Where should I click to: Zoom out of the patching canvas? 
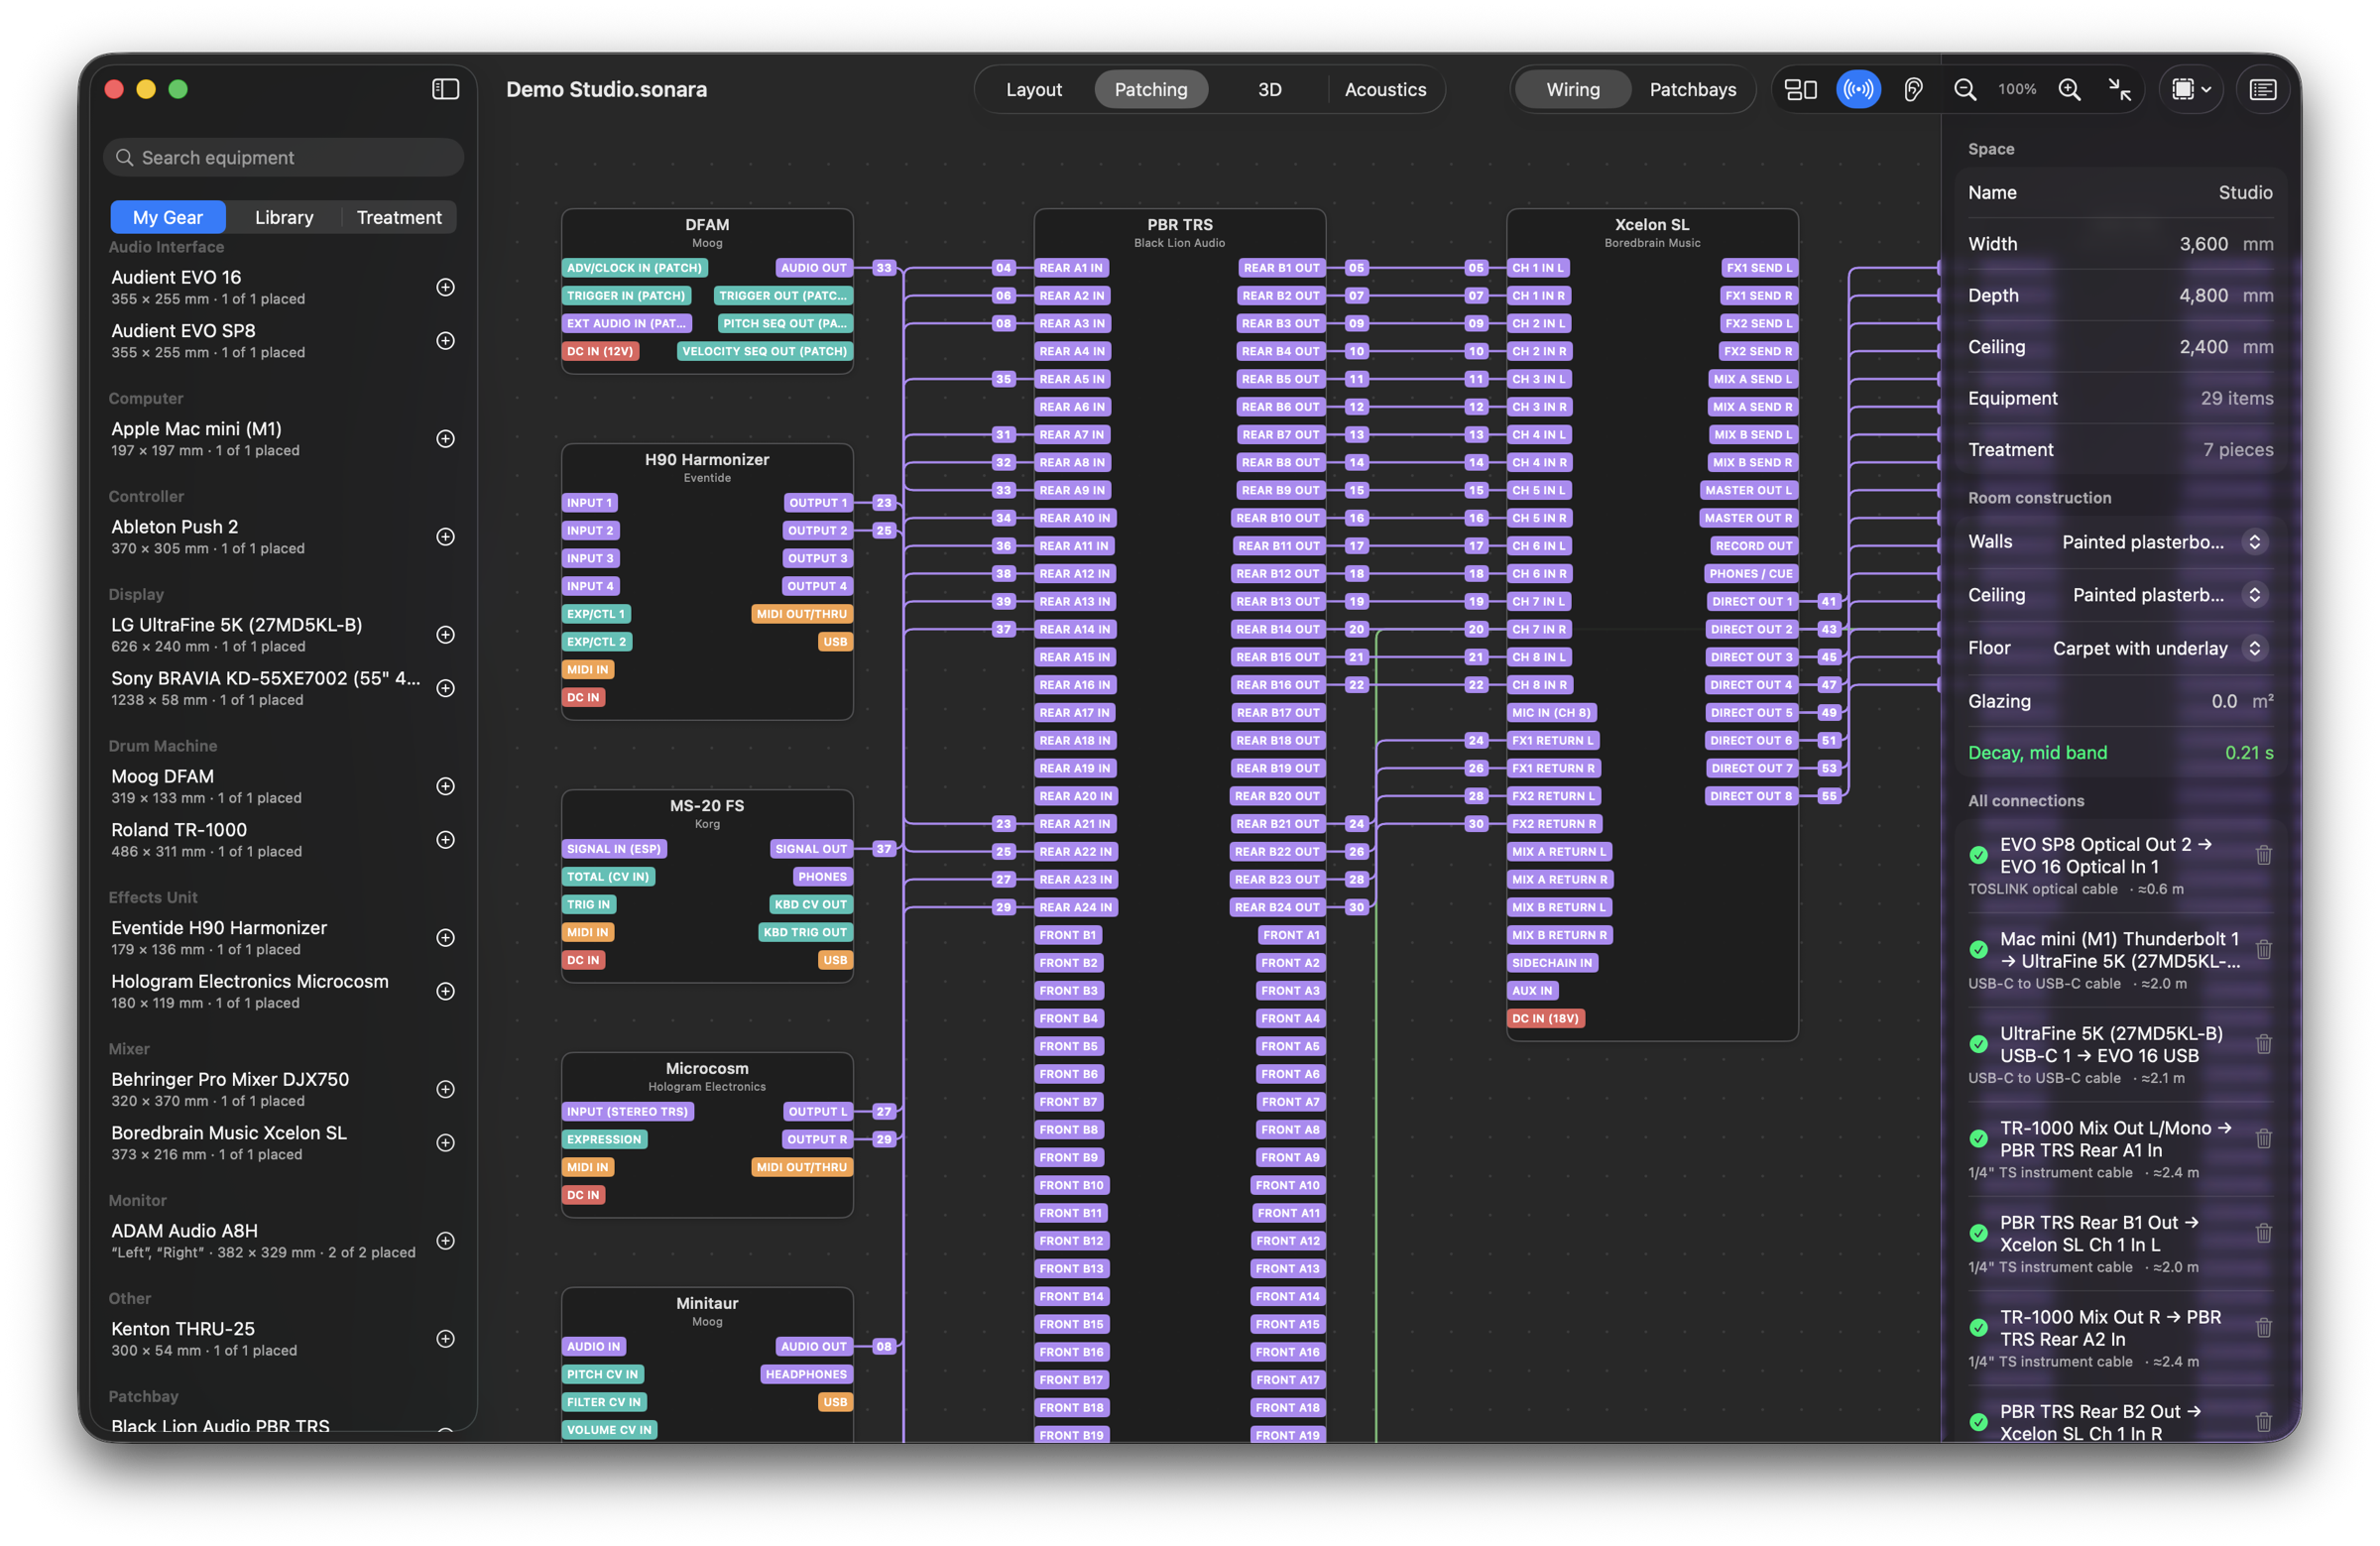click(x=1964, y=90)
